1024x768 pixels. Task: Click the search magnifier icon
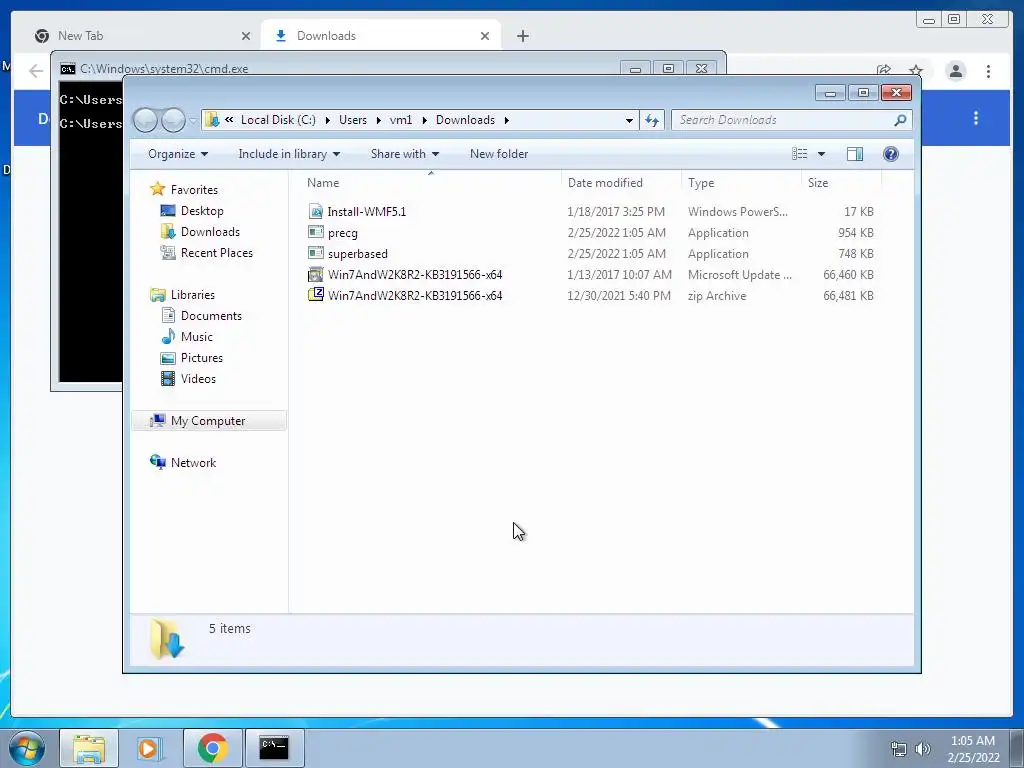[x=900, y=120]
